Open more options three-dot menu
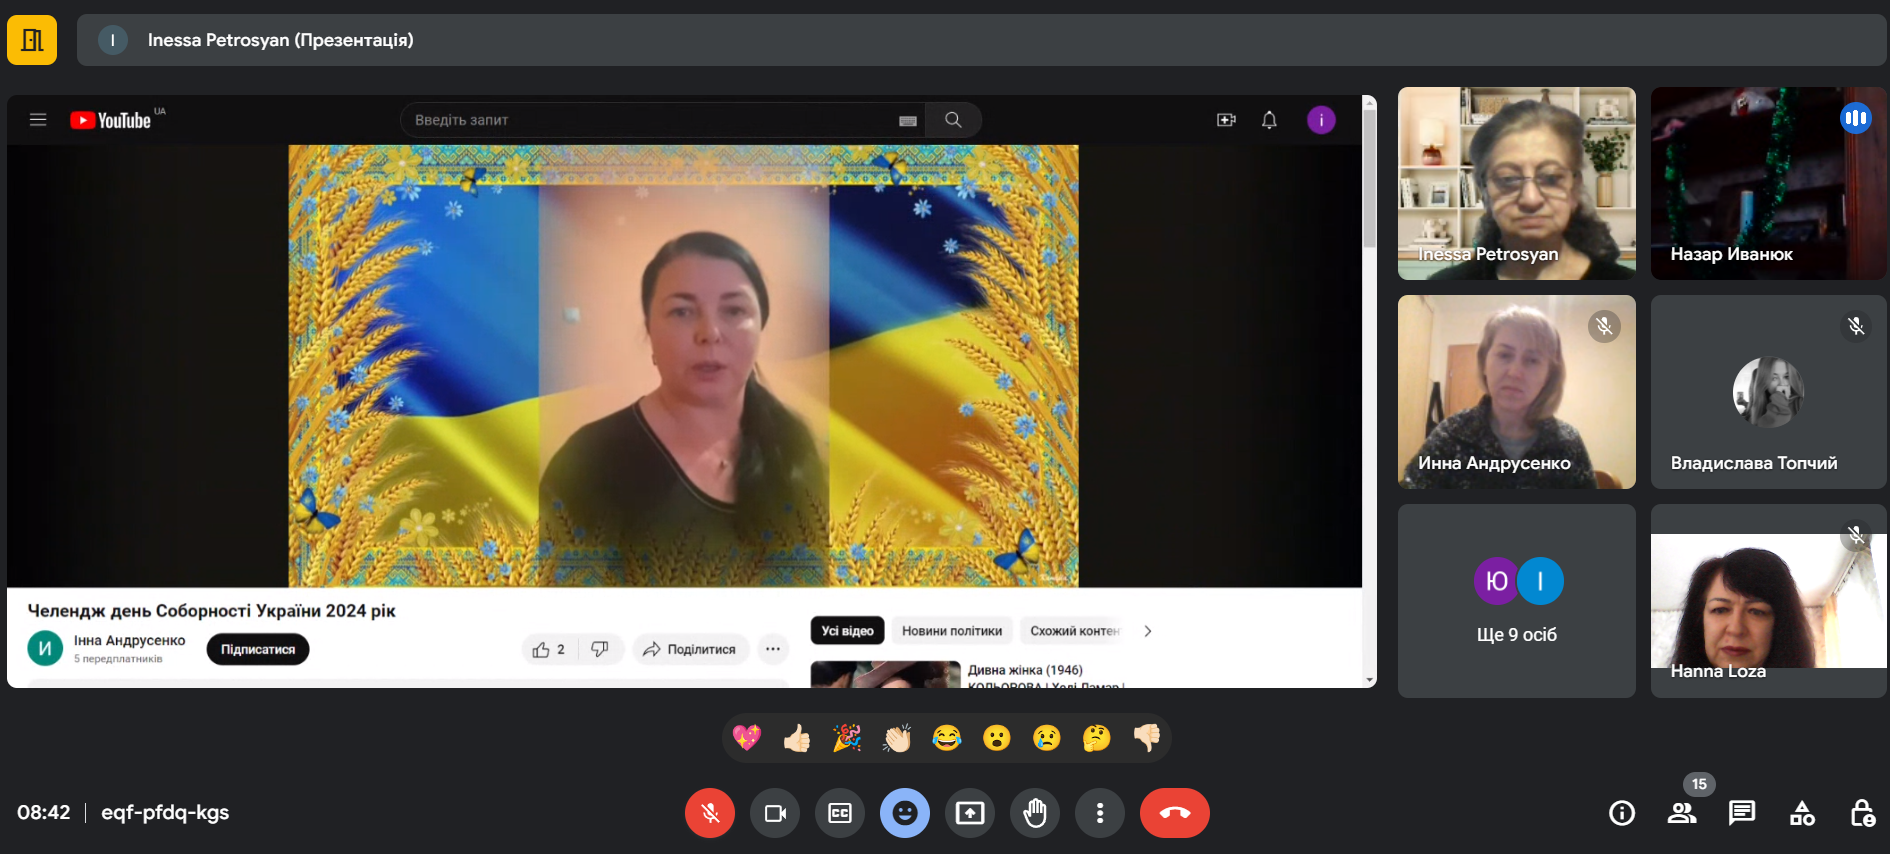The height and width of the screenshot is (854, 1890). (1100, 813)
